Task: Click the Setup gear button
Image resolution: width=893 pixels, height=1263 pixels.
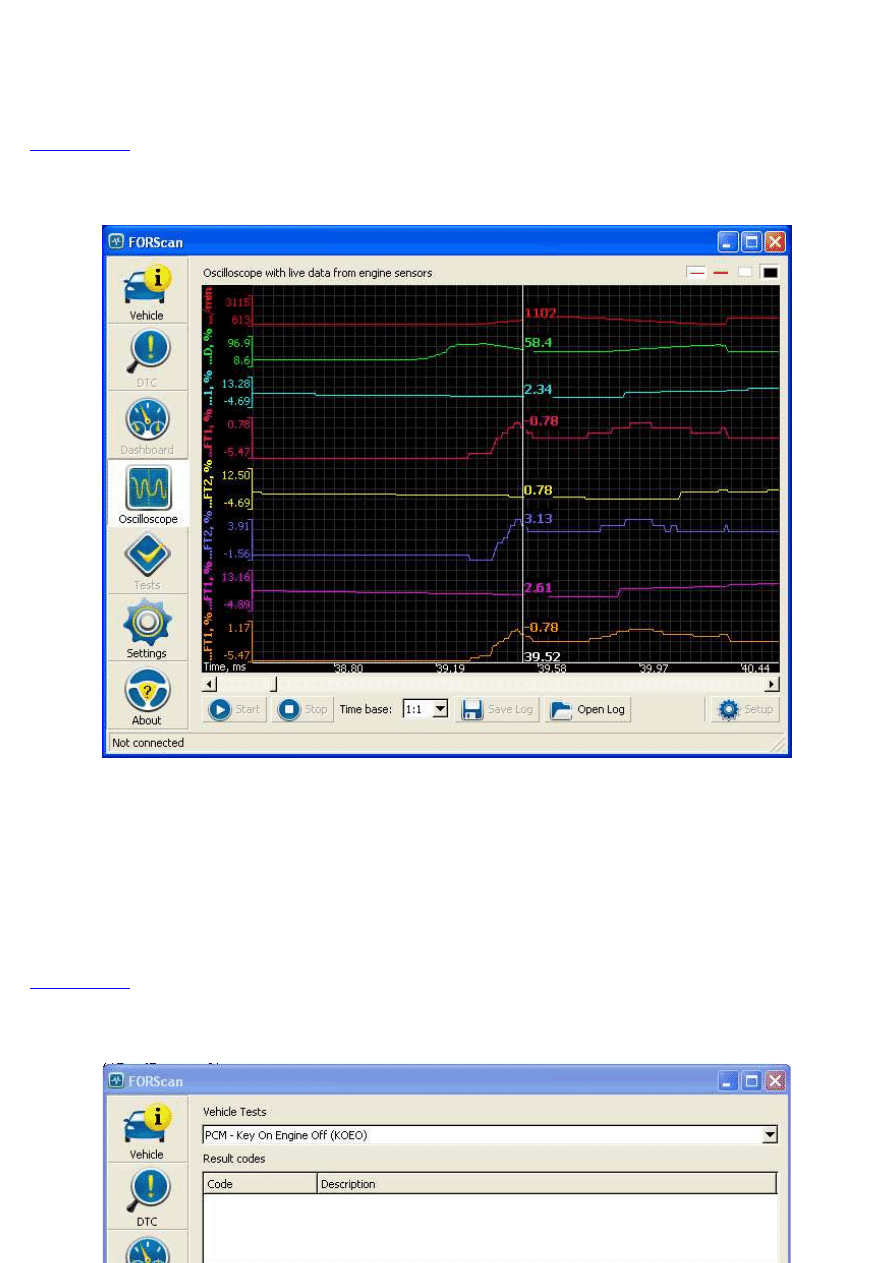Action: [x=745, y=710]
